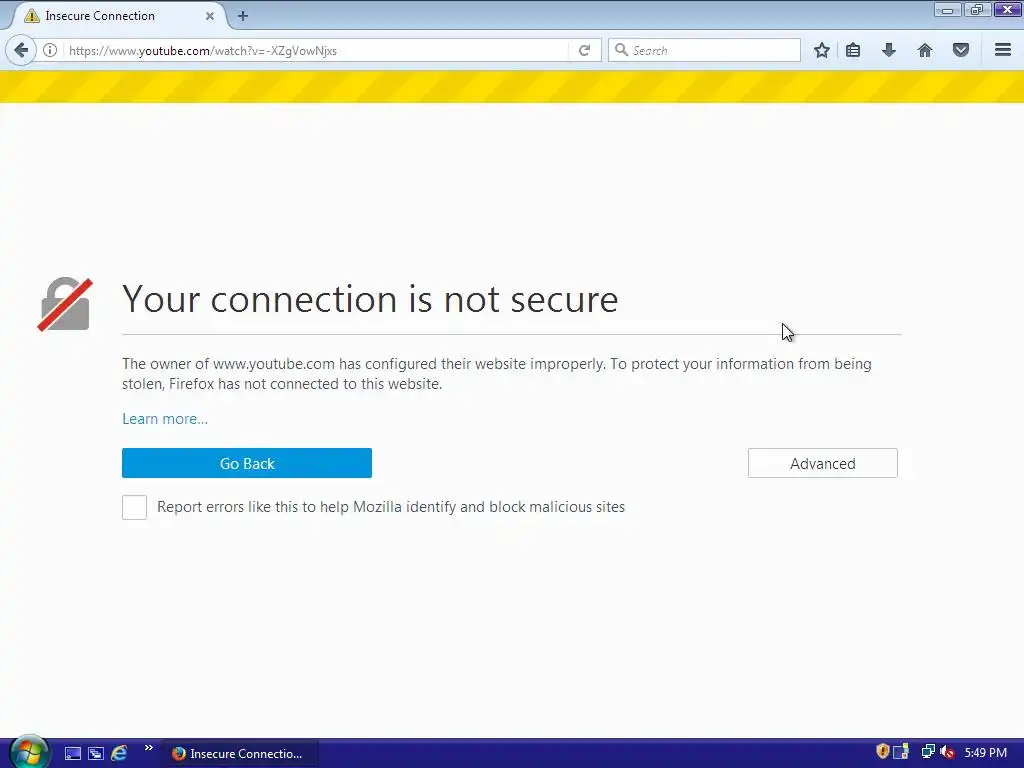This screenshot has width=1024, height=768.
Task: Open a new tab with plus button
Action: (x=243, y=16)
